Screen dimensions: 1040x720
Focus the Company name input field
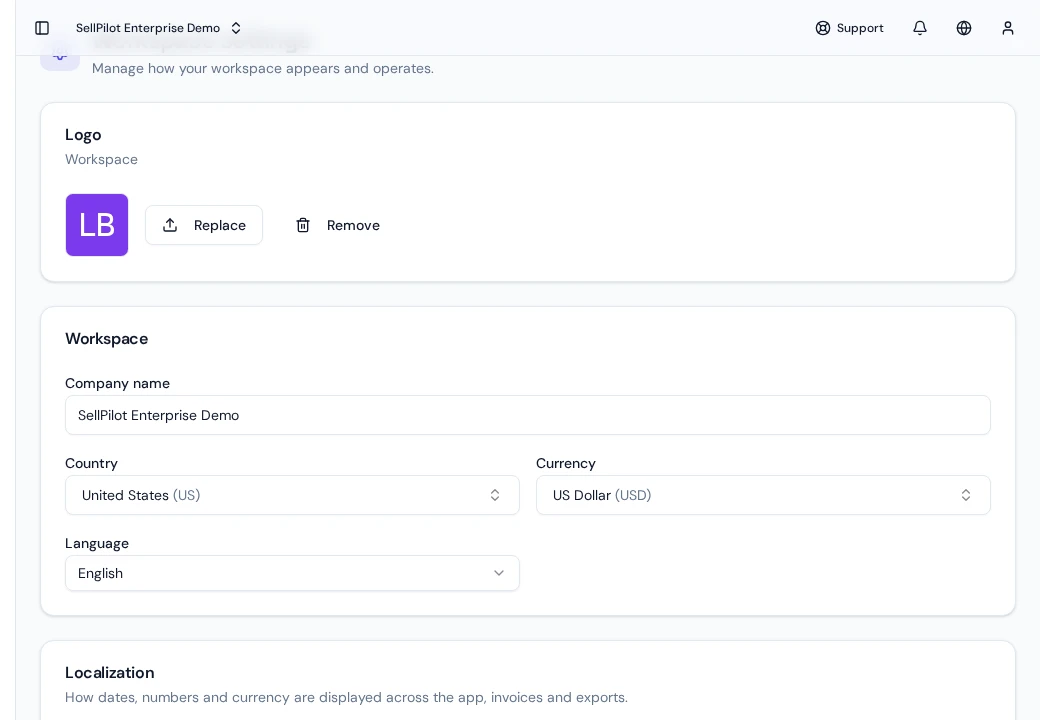pyautogui.click(x=528, y=415)
